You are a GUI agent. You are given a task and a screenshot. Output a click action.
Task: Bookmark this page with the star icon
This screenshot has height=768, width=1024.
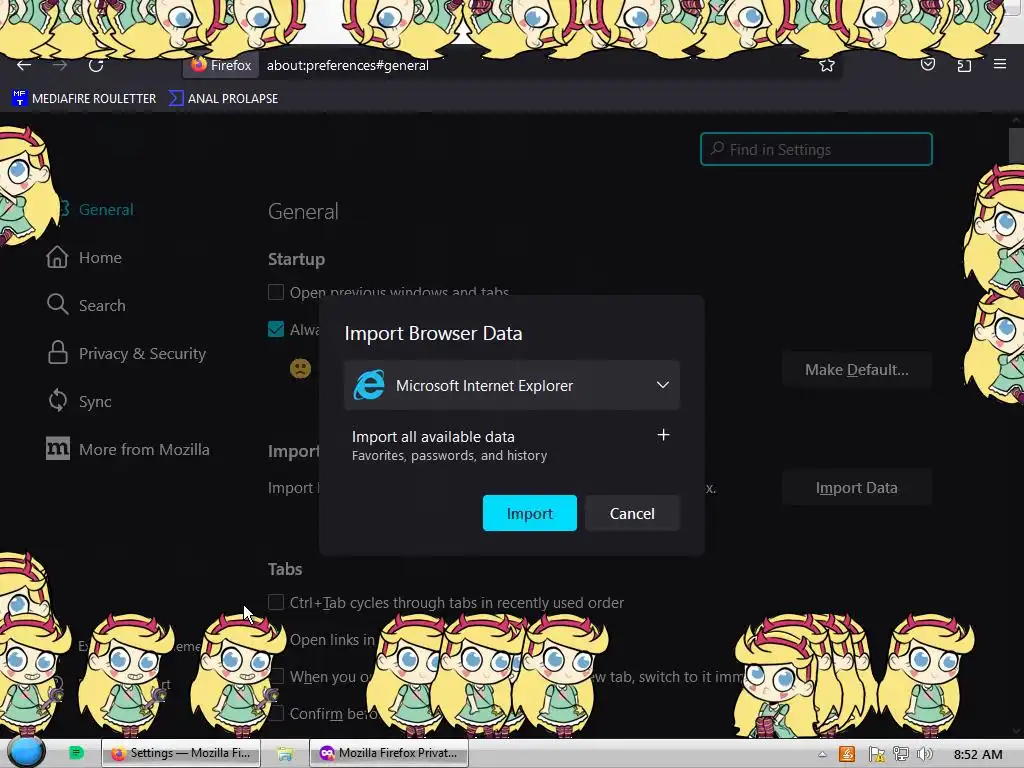(827, 65)
